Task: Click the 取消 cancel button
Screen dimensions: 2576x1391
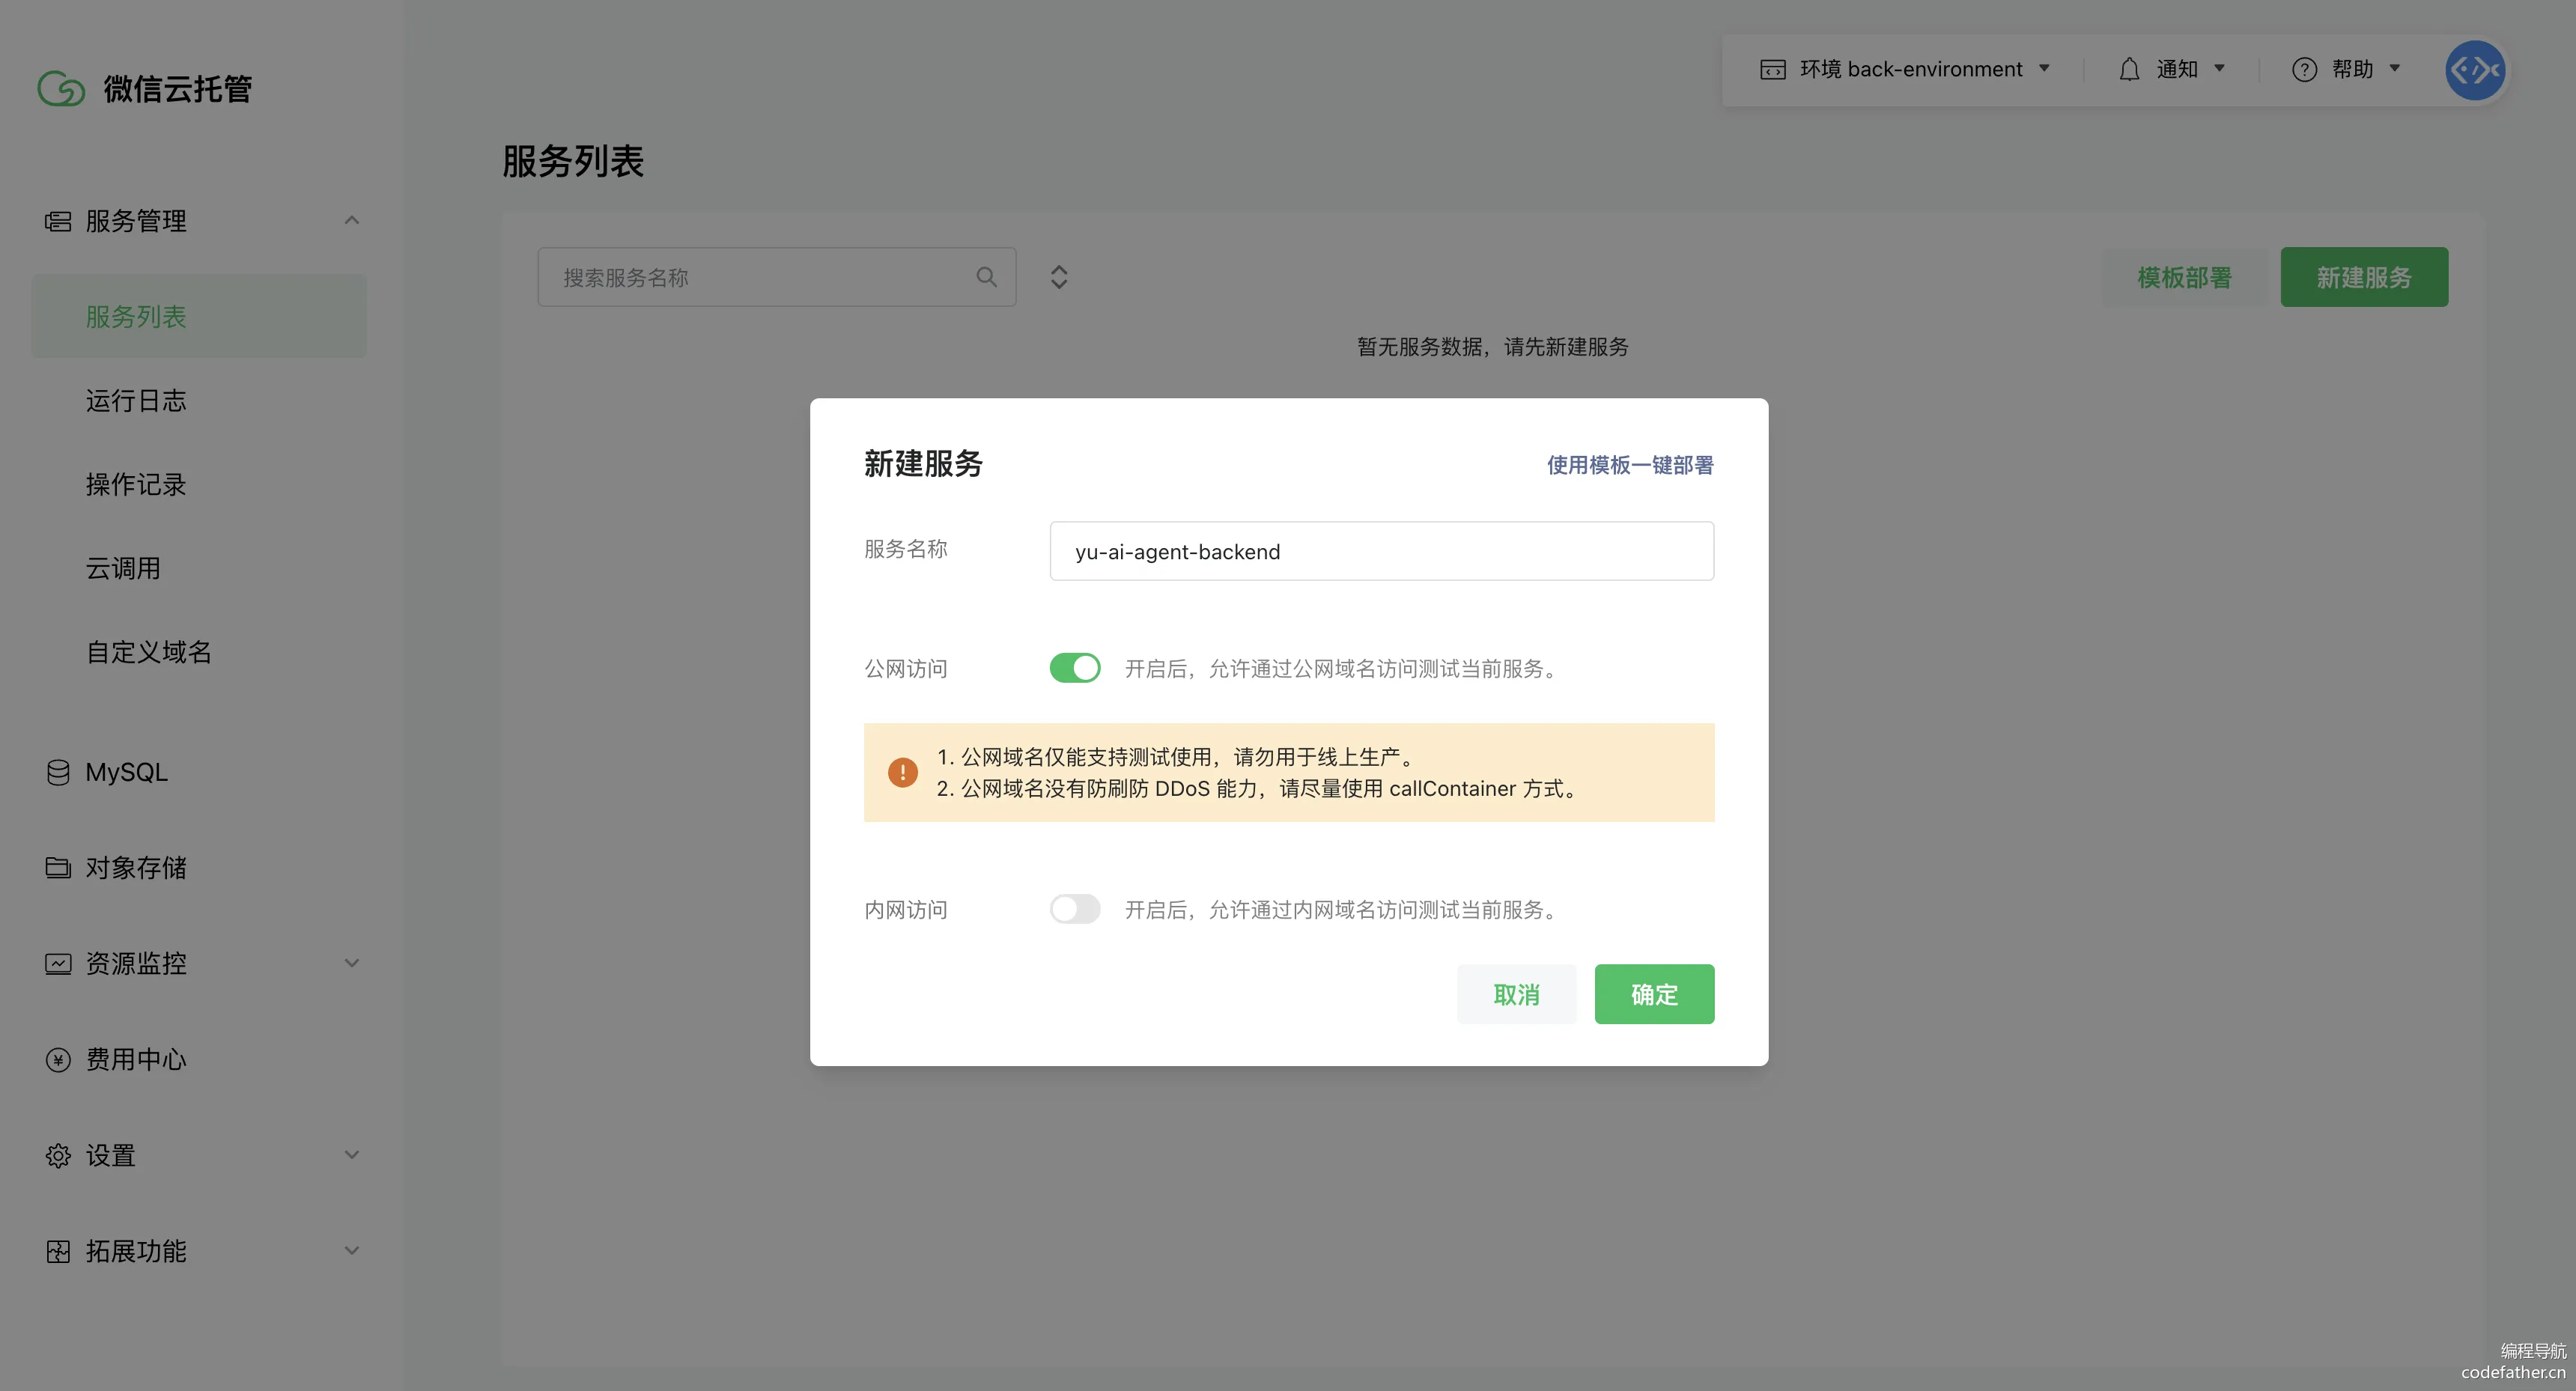Action: [1516, 994]
